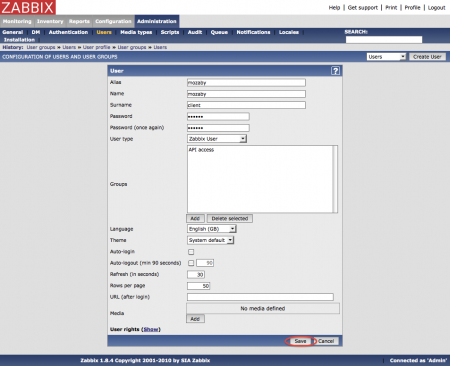
Task: Open the DM submenu item
Action: coord(36,32)
